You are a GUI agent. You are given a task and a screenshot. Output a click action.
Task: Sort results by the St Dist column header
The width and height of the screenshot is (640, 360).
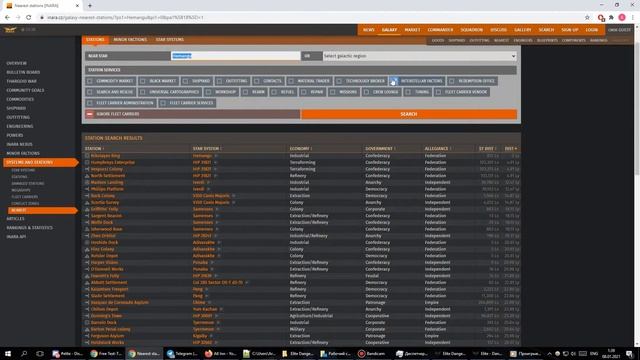click(487, 149)
